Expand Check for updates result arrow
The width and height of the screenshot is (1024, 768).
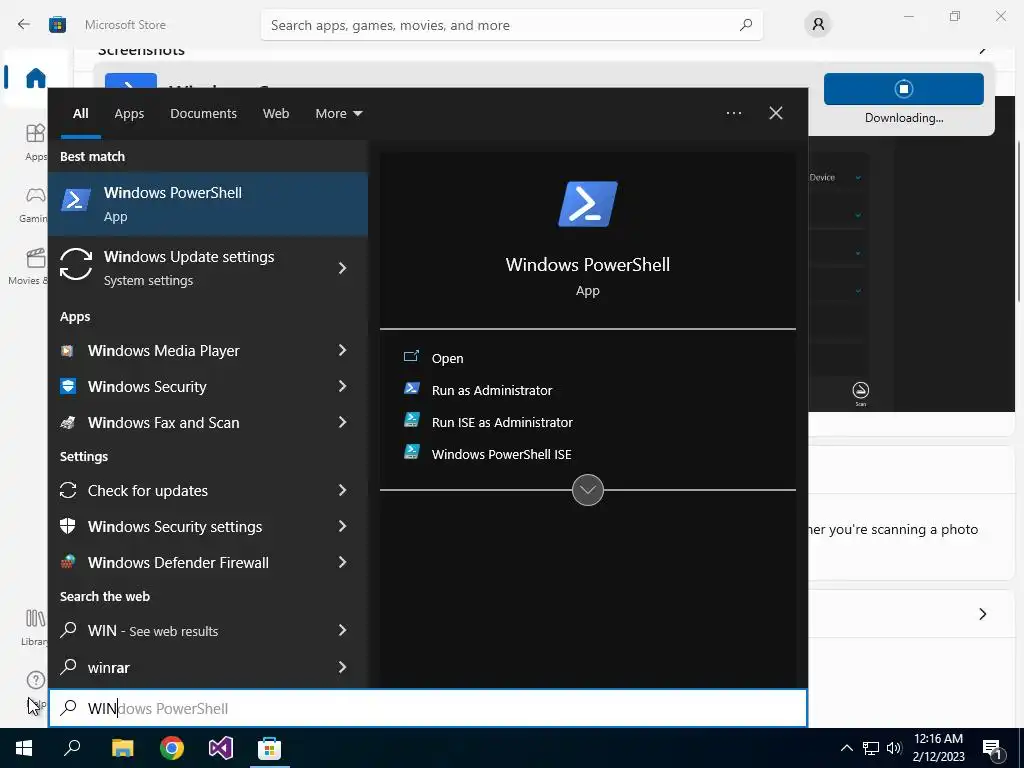pyautogui.click(x=342, y=490)
